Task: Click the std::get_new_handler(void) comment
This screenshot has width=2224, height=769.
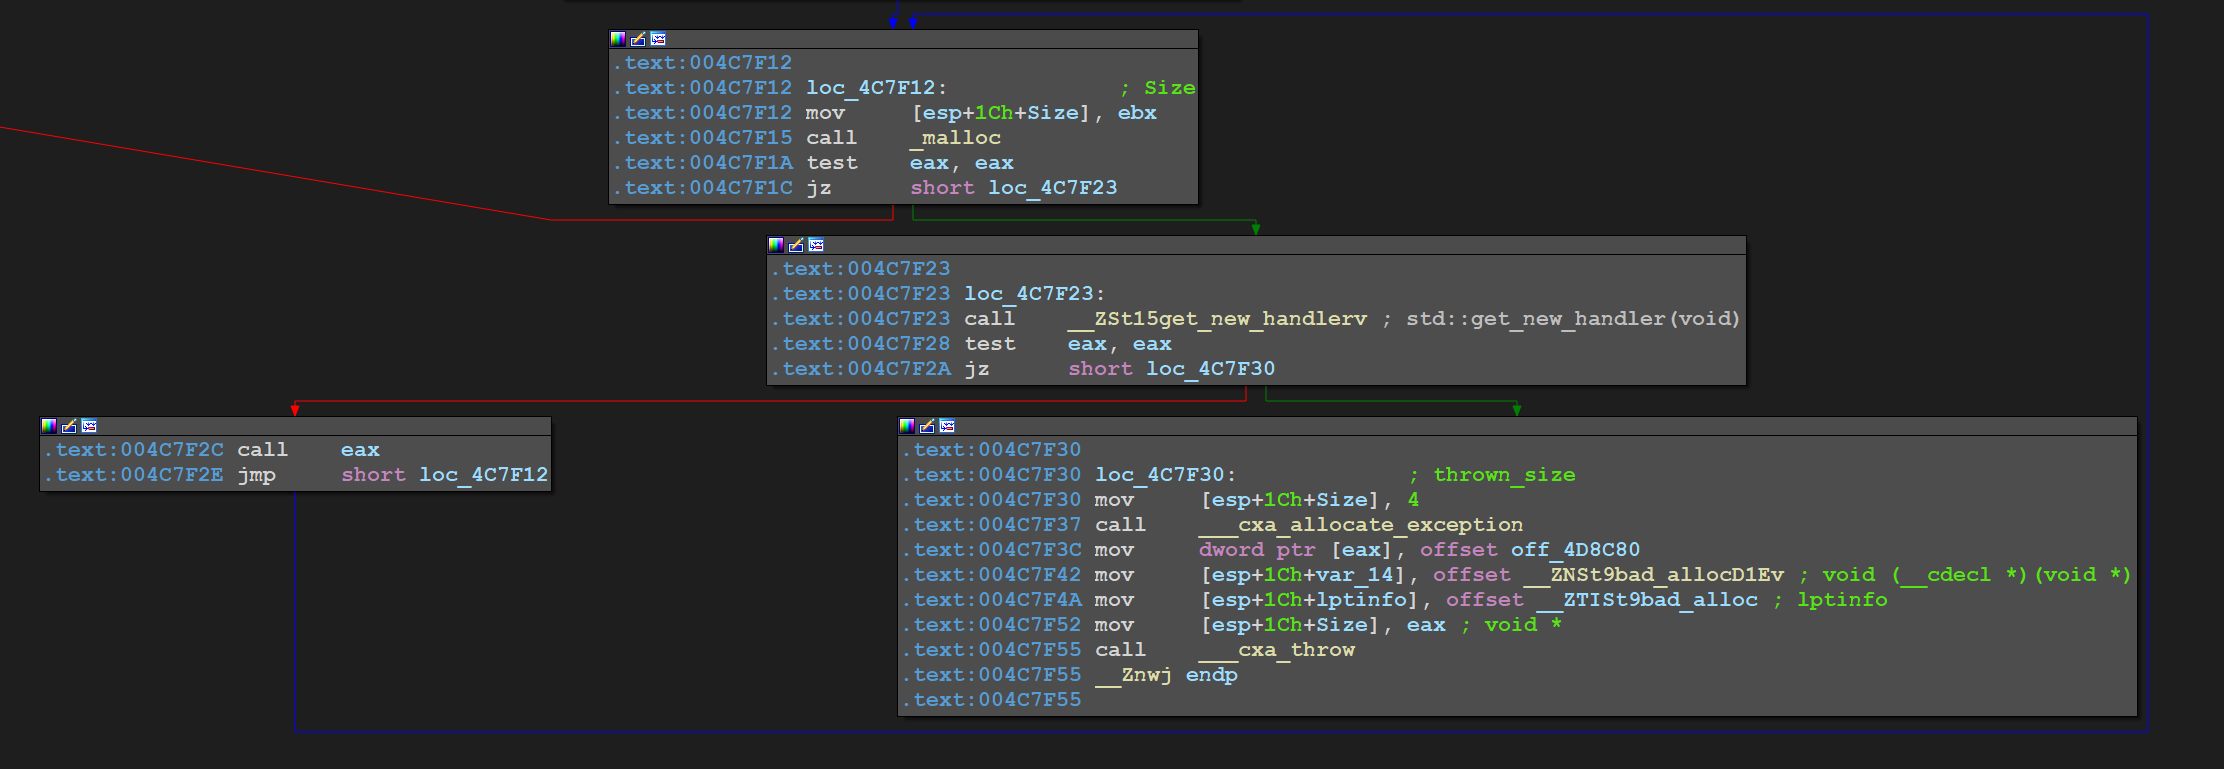Action: [1561, 319]
